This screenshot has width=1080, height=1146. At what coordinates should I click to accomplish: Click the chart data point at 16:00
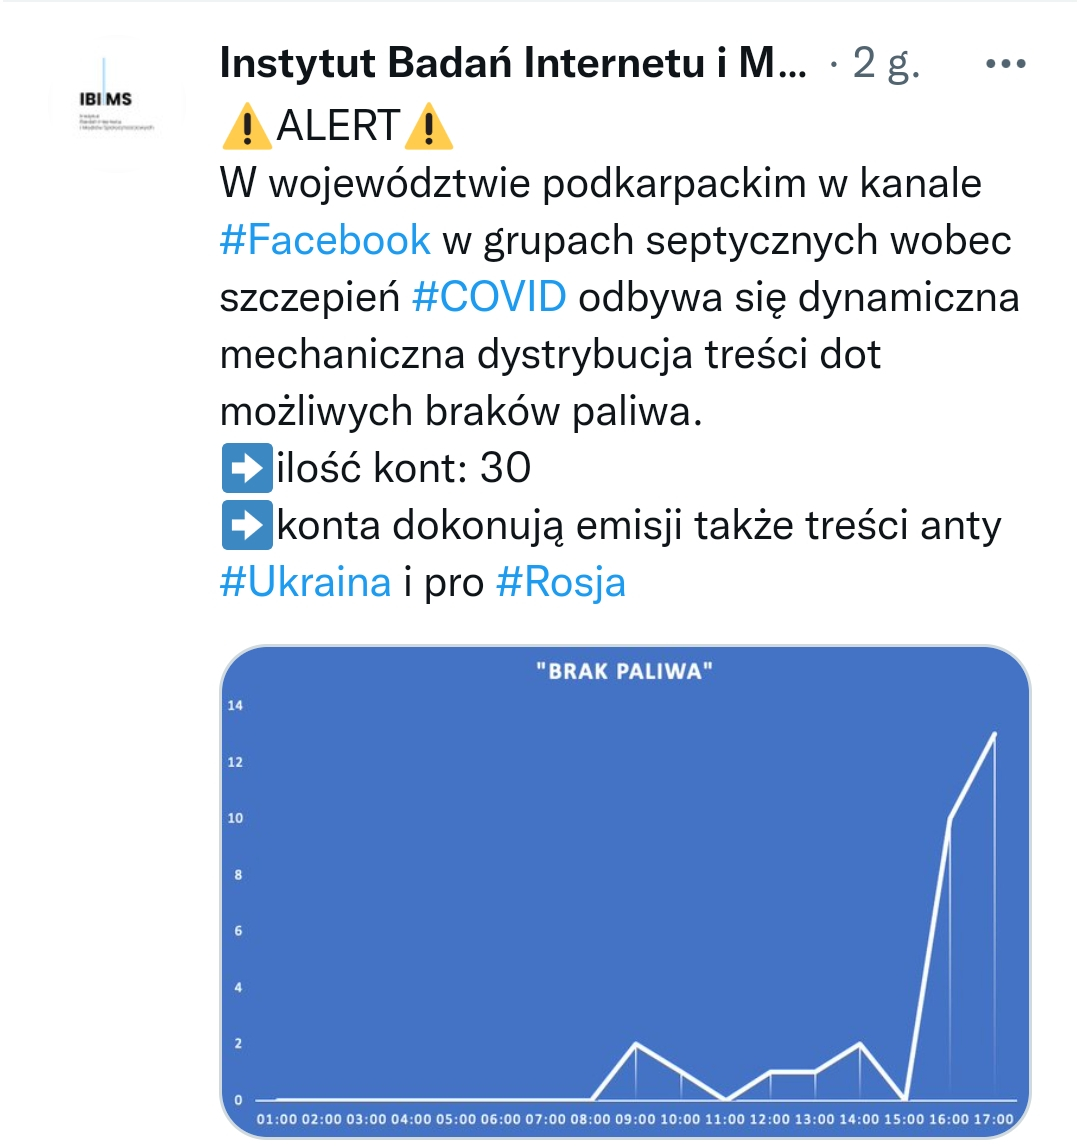coord(949,818)
